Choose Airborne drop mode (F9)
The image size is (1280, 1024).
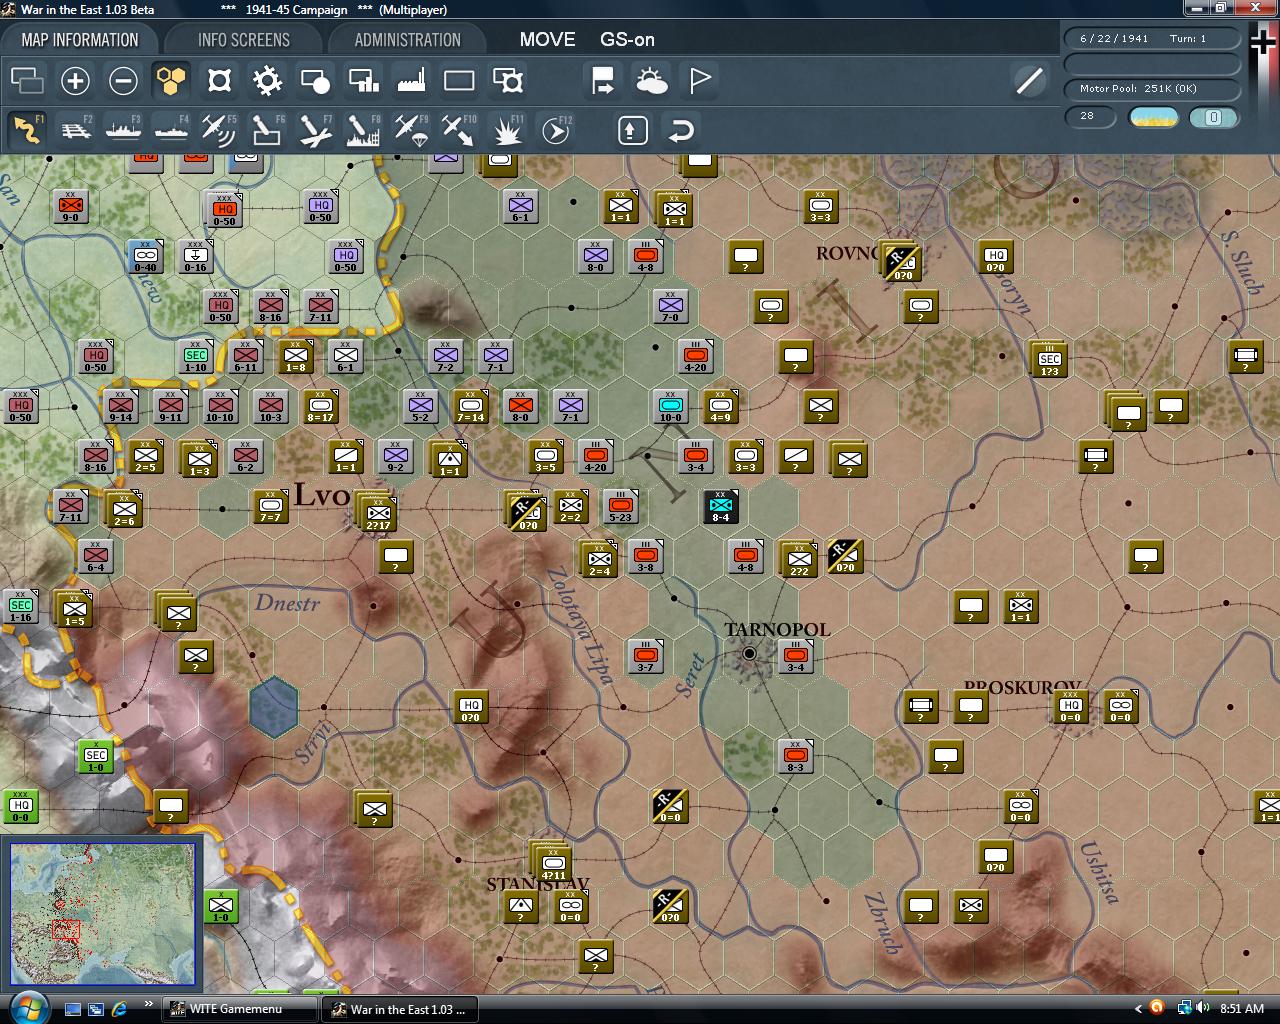coord(409,129)
